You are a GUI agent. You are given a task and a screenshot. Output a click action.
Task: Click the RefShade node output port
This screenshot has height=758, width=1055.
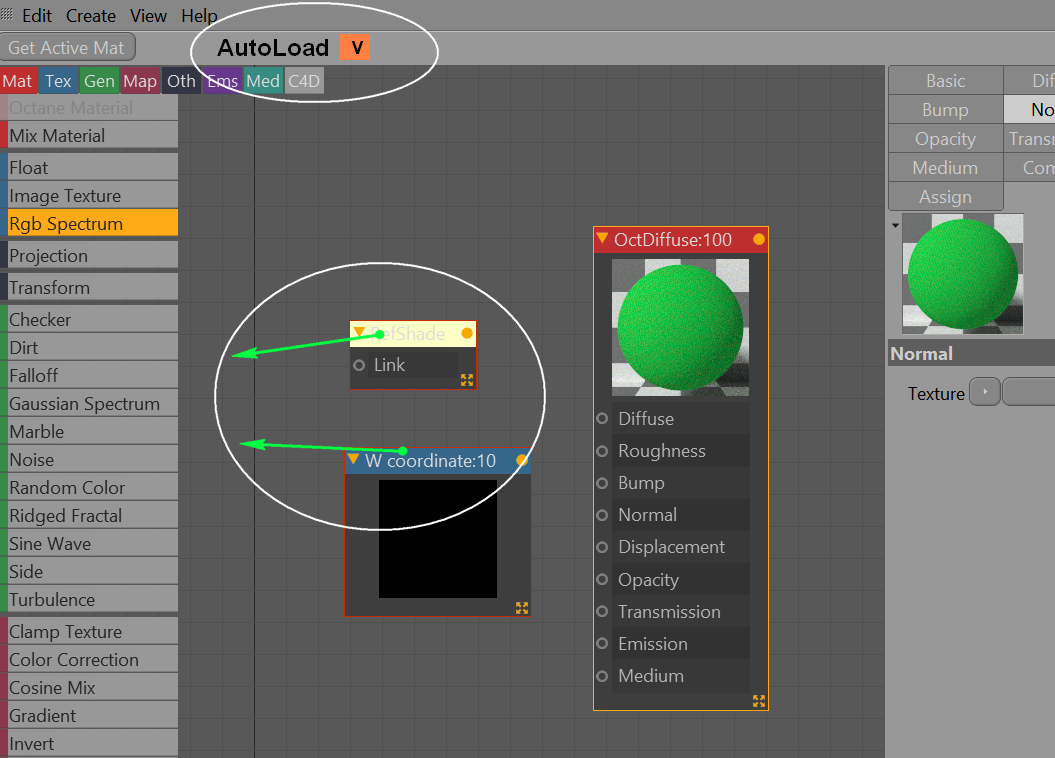[x=467, y=333]
